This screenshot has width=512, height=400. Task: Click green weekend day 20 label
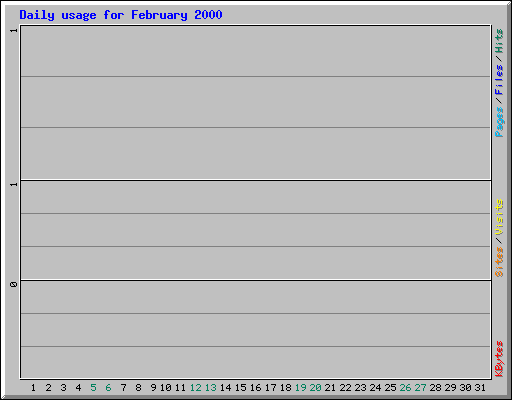point(315,388)
